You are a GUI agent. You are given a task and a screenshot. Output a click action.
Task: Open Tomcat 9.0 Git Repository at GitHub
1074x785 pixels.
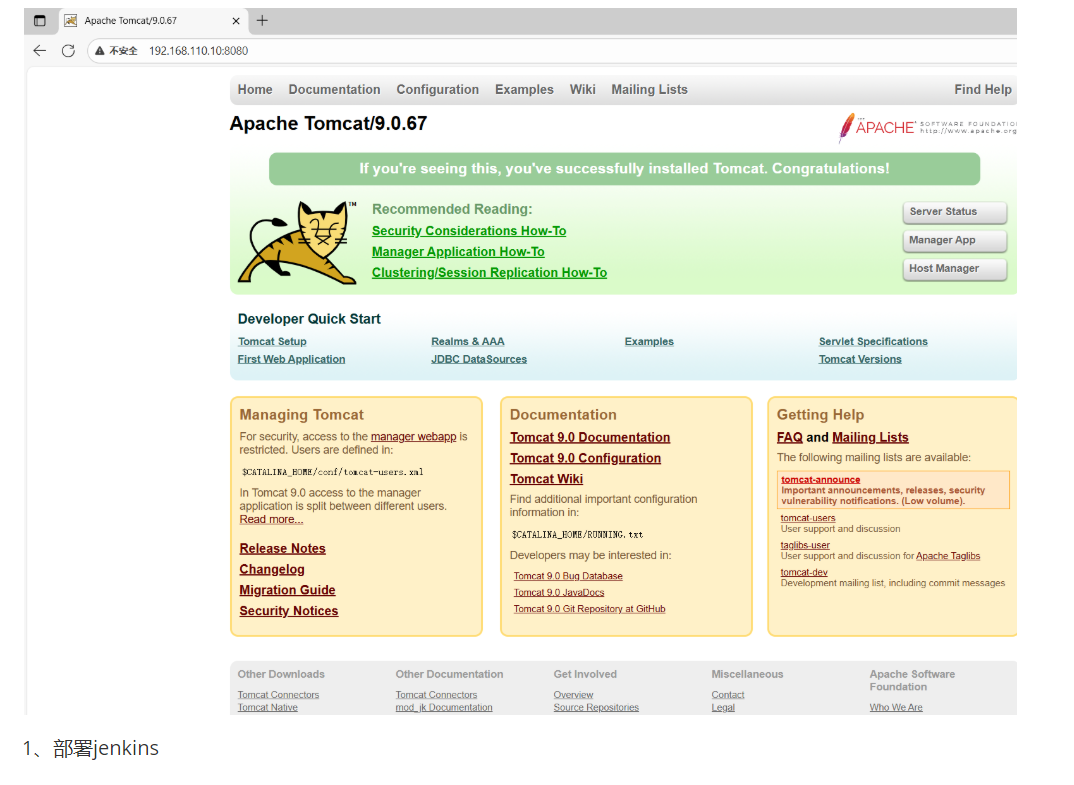point(589,610)
